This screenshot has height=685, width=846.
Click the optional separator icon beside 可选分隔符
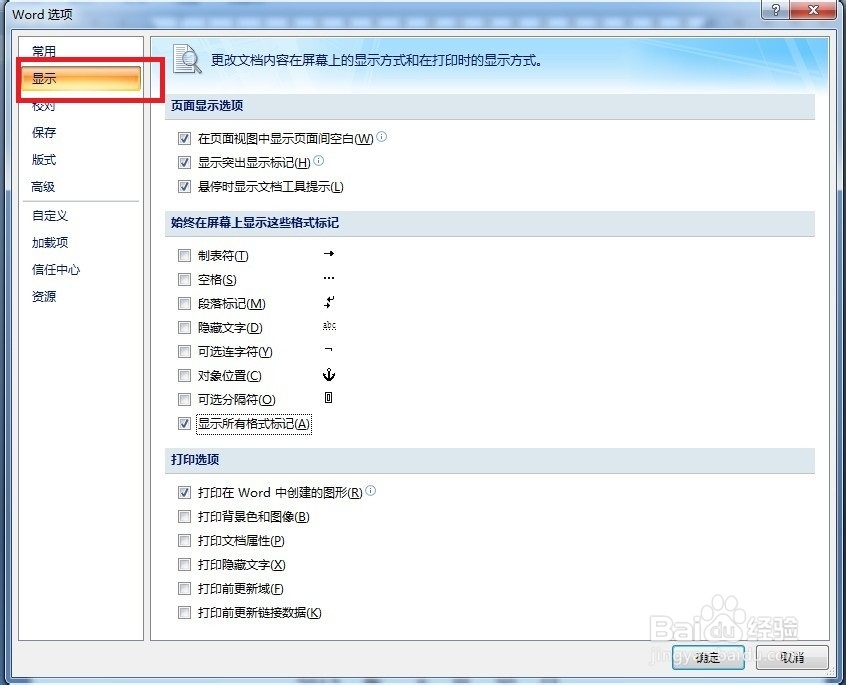click(330, 399)
